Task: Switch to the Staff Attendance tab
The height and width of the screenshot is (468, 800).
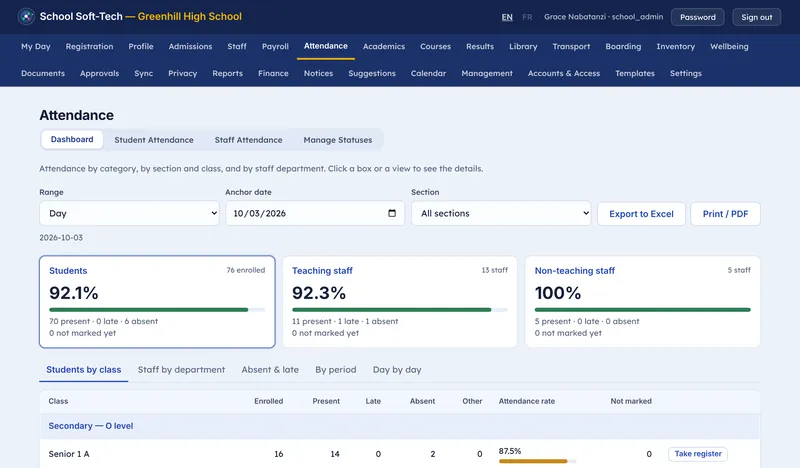Action: coord(248,140)
